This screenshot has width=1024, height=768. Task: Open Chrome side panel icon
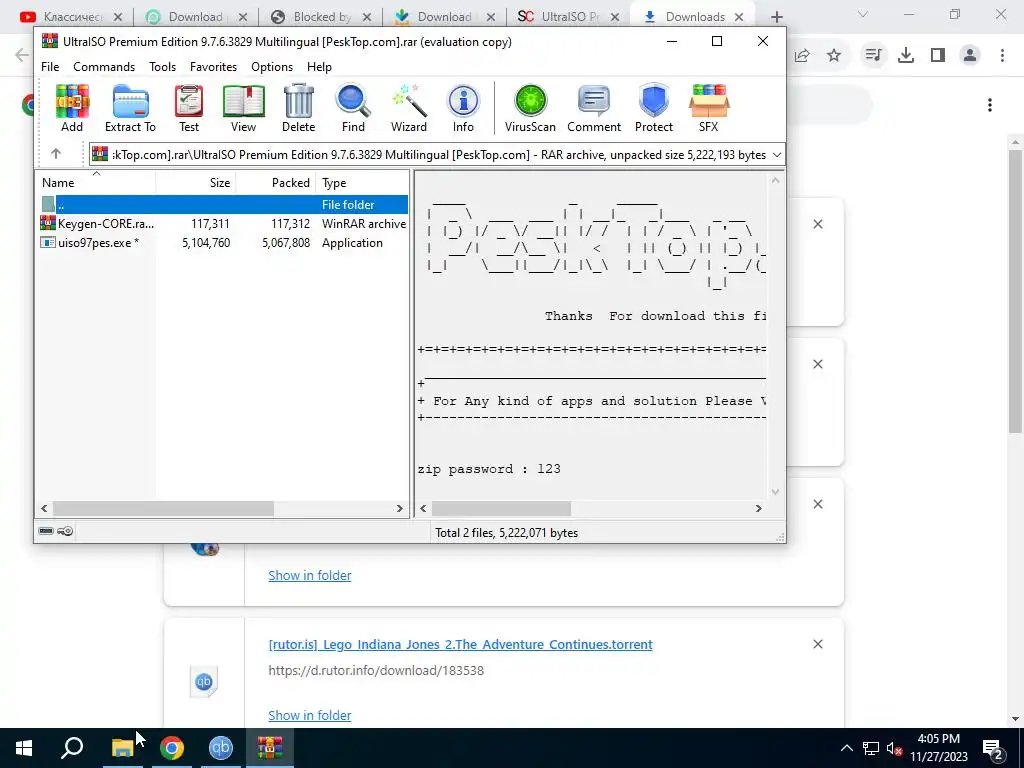(x=938, y=56)
